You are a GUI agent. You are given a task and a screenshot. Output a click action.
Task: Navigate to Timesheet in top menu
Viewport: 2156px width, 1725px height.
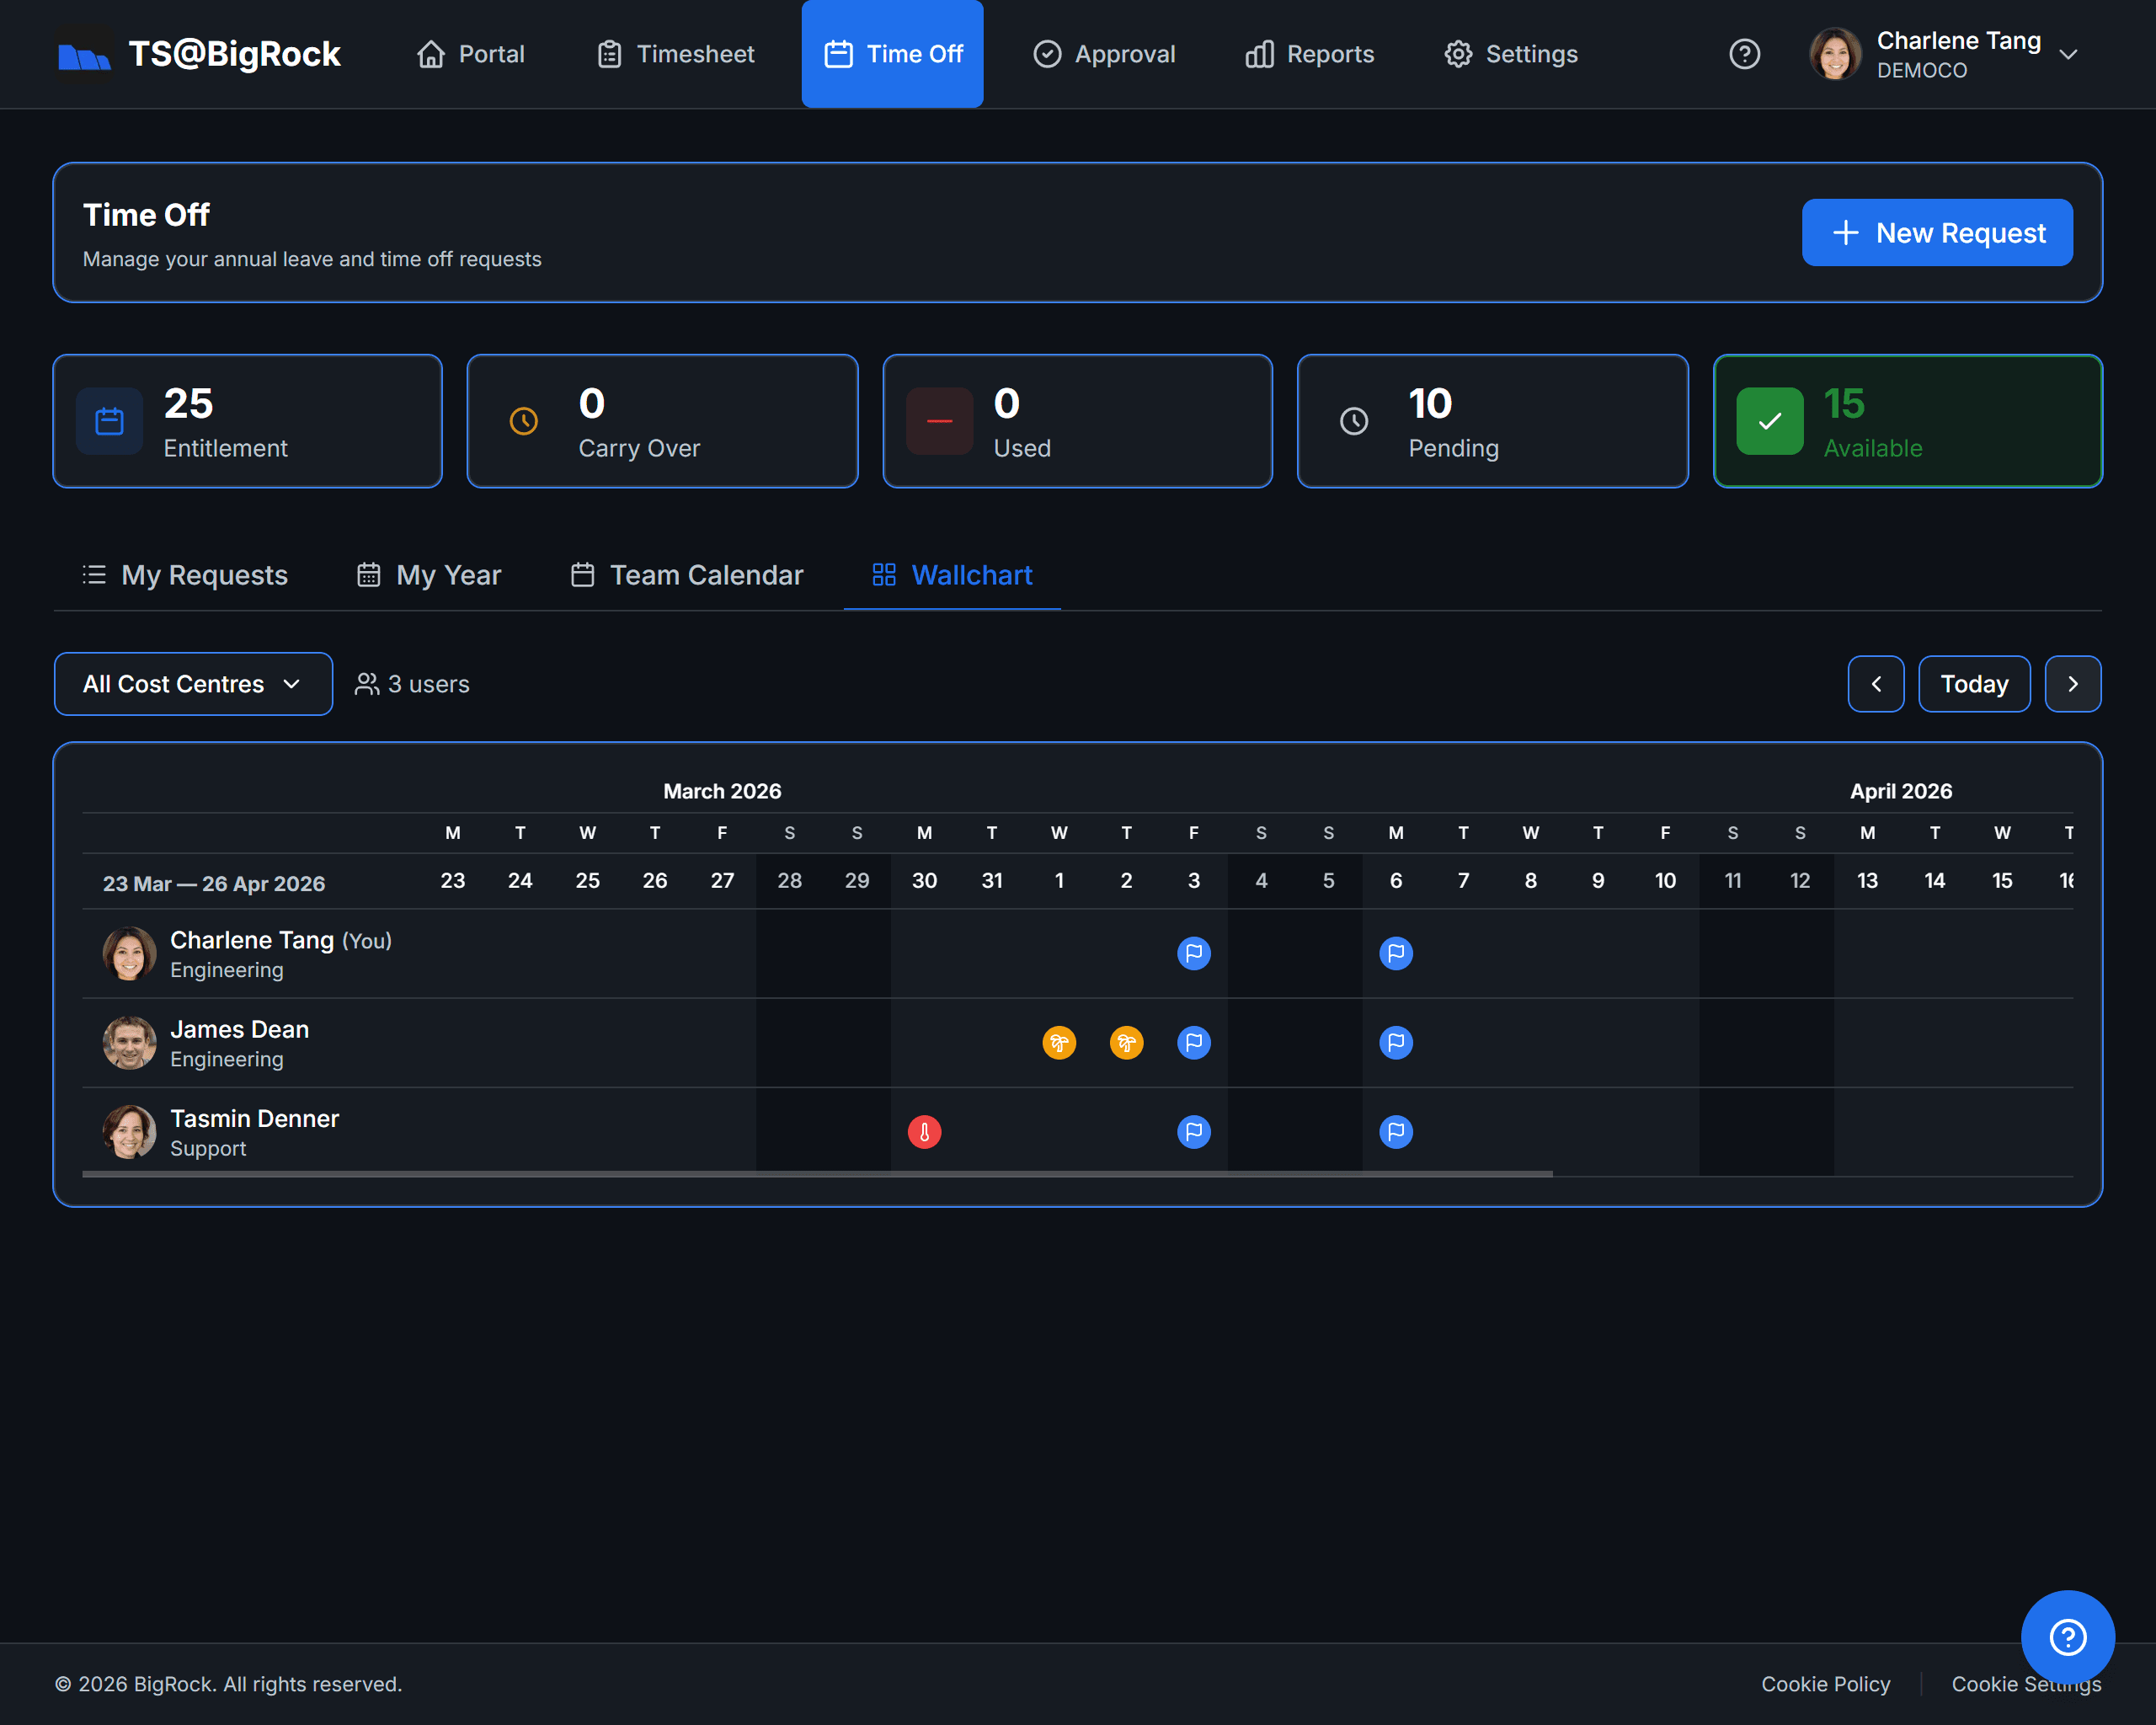pyautogui.click(x=676, y=54)
